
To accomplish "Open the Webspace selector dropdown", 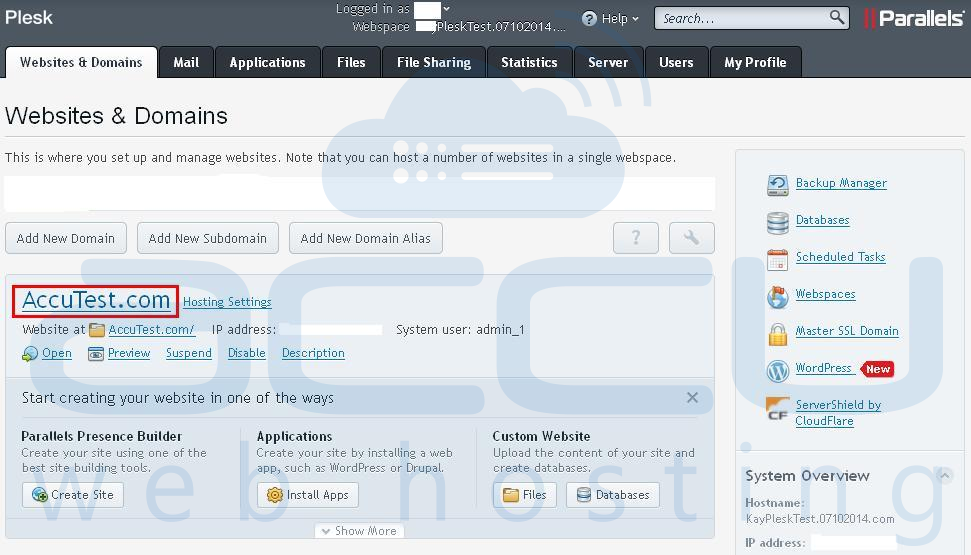I will point(489,27).
